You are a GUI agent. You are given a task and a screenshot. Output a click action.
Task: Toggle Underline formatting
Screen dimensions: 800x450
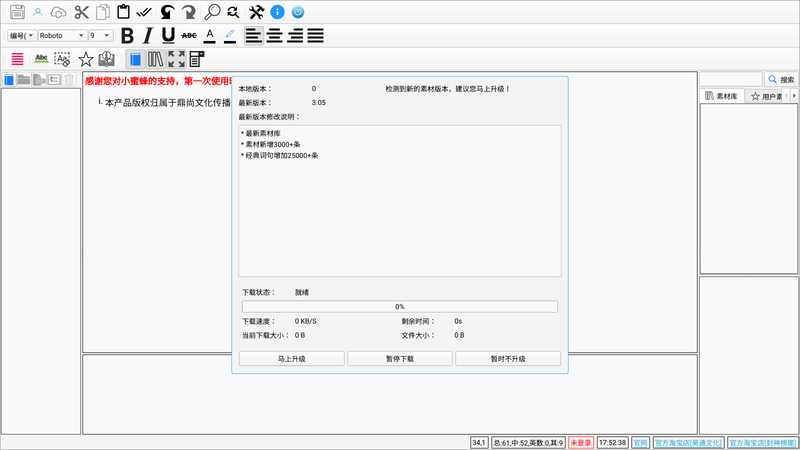coord(167,36)
